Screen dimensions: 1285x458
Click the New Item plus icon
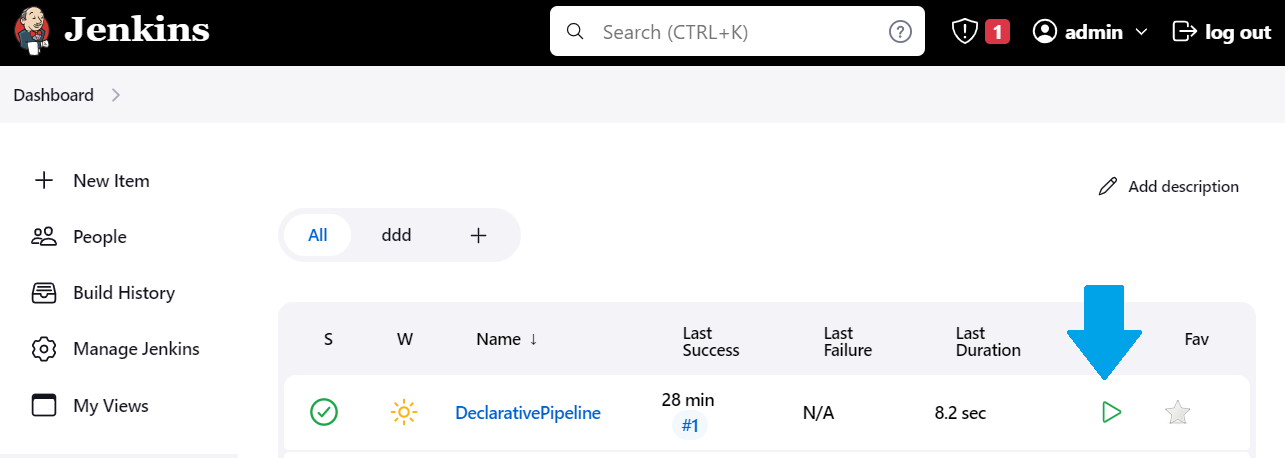click(x=43, y=181)
